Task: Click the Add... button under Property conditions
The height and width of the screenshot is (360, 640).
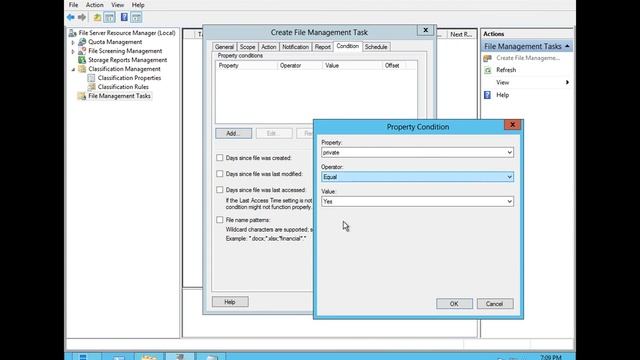Action: click(233, 133)
